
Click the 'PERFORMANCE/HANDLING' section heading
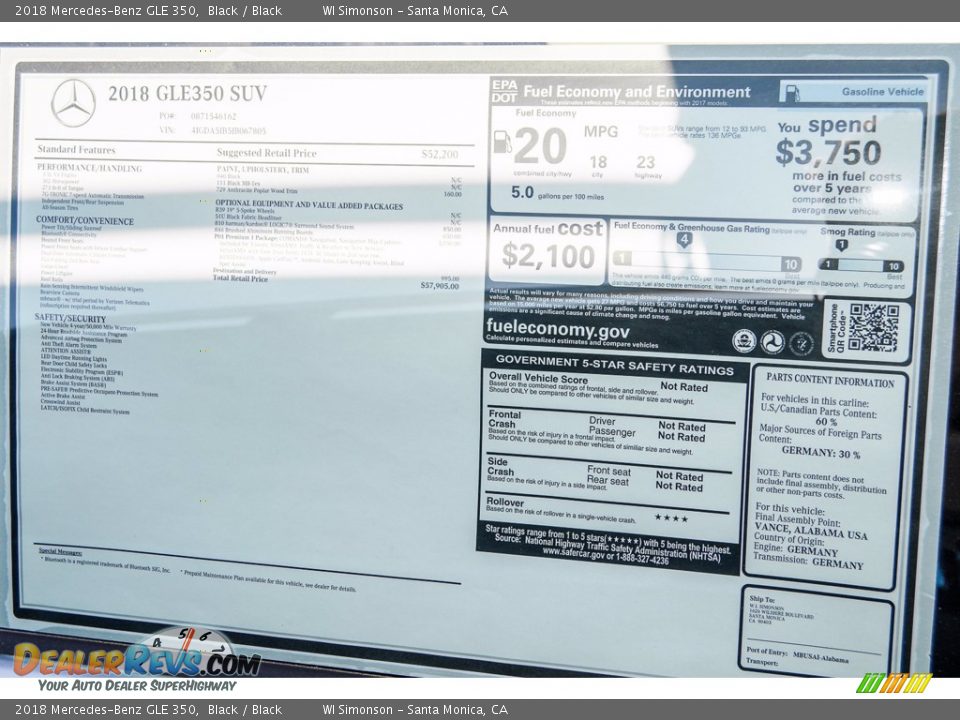pos(89,168)
